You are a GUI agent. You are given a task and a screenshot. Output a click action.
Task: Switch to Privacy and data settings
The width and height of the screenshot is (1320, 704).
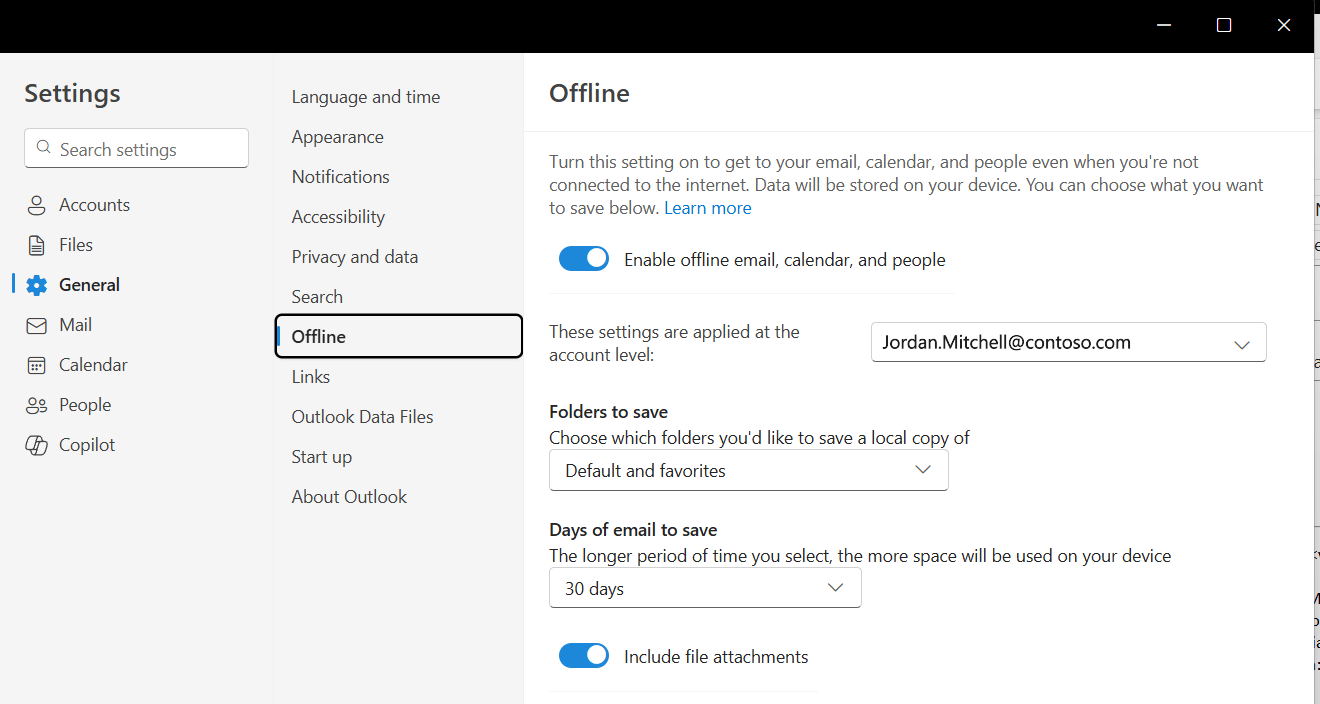(x=354, y=256)
